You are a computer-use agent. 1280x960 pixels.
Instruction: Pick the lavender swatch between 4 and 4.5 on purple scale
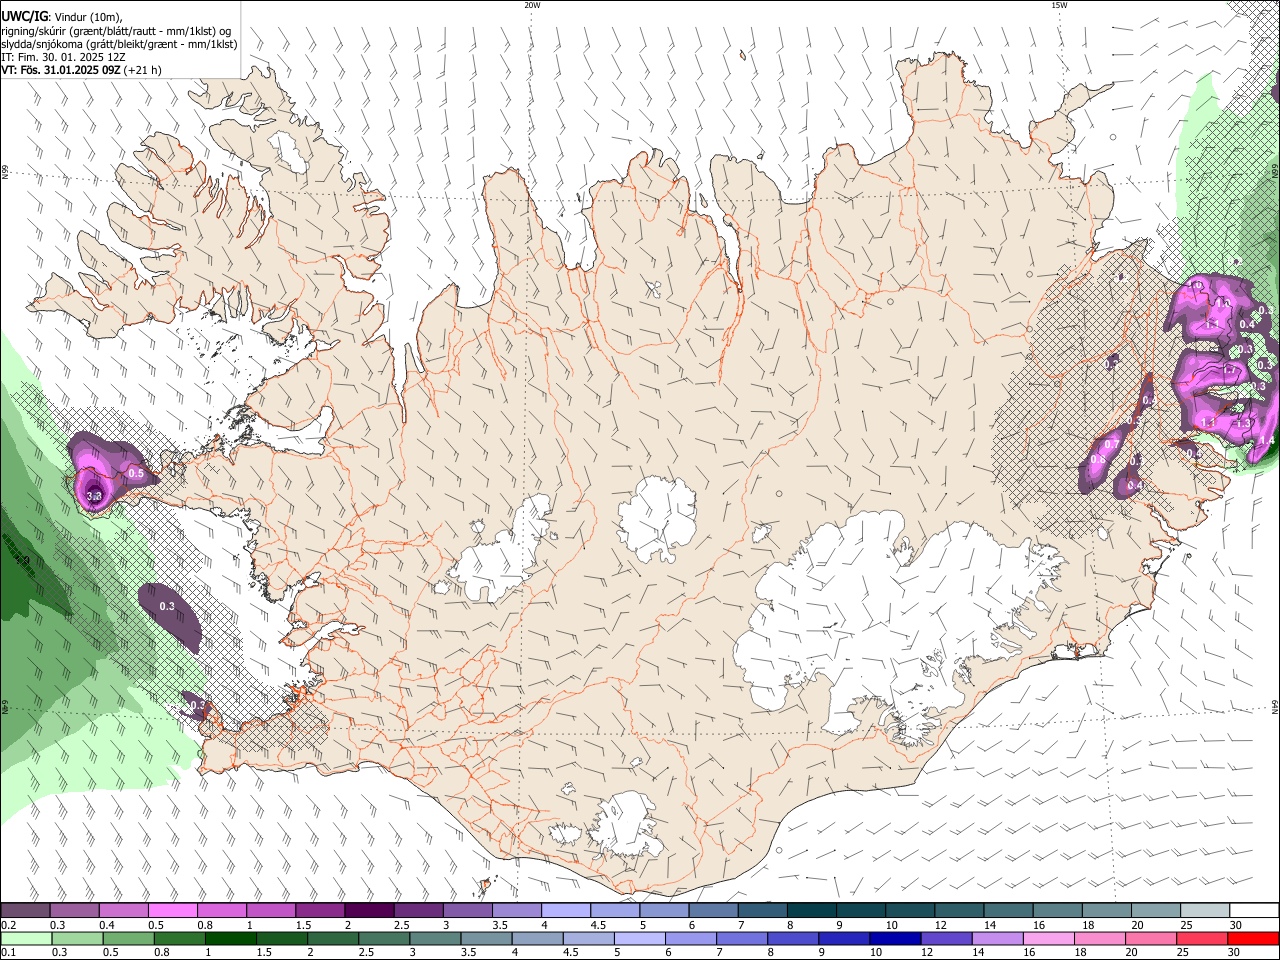coord(566,910)
